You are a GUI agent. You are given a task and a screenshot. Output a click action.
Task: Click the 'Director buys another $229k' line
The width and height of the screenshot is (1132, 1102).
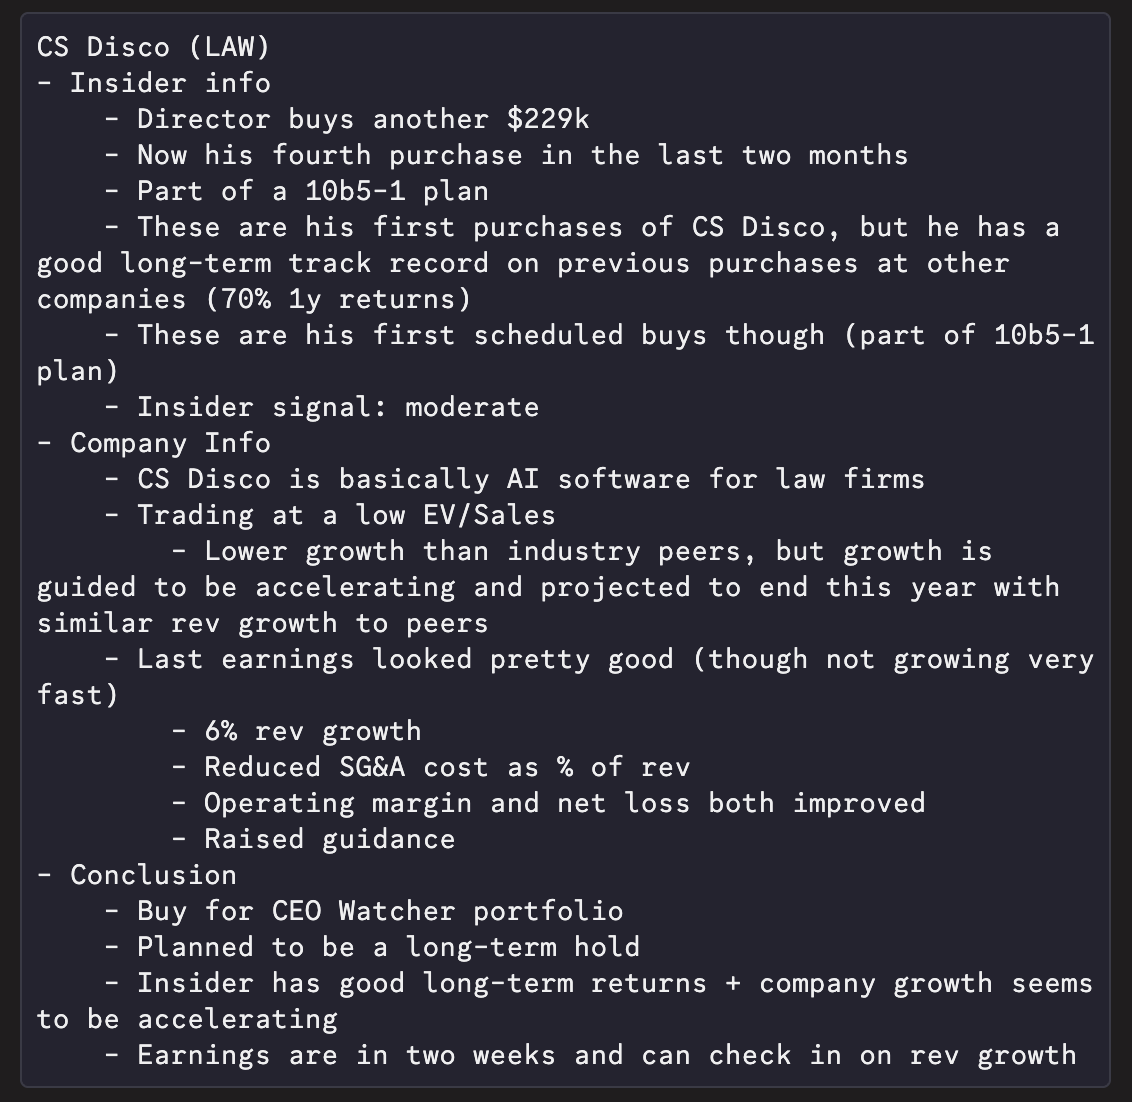(x=363, y=119)
